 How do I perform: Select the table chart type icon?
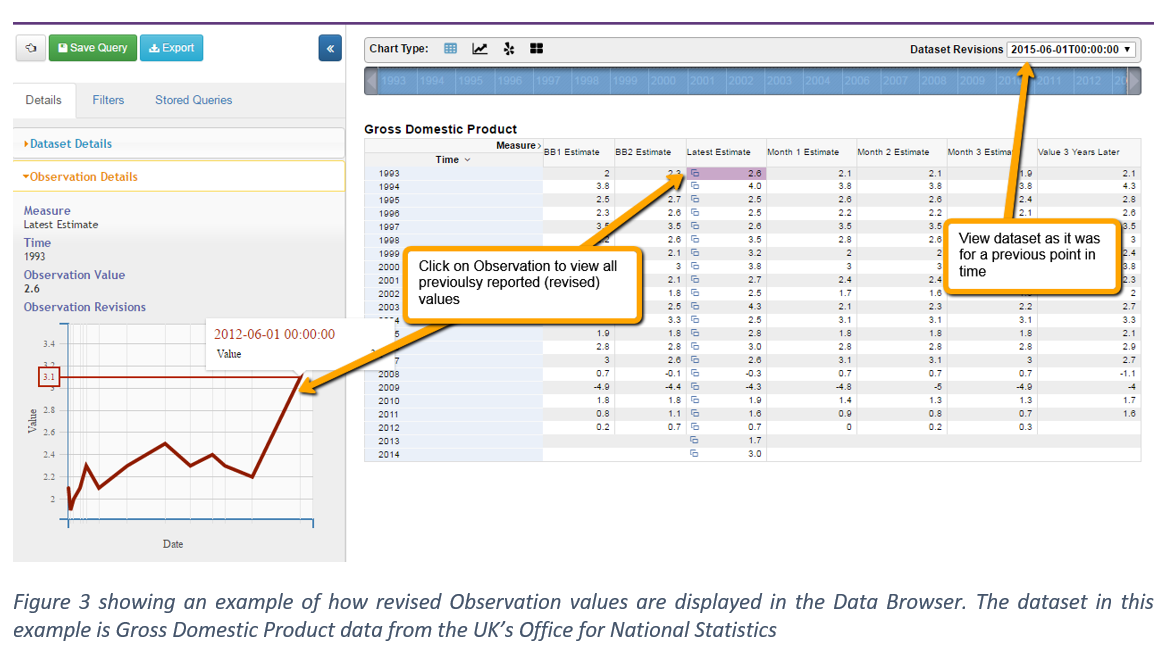[x=450, y=49]
